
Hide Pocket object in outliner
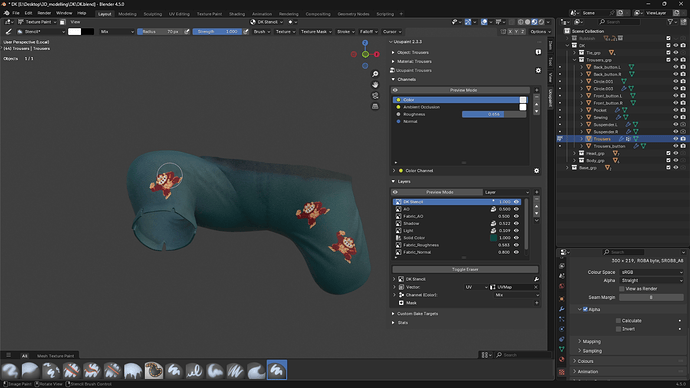[675, 110]
